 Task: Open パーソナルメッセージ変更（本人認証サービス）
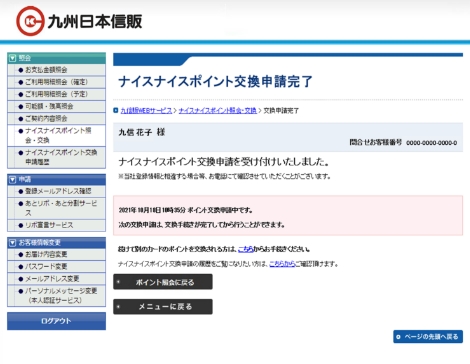[x=56, y=296]
